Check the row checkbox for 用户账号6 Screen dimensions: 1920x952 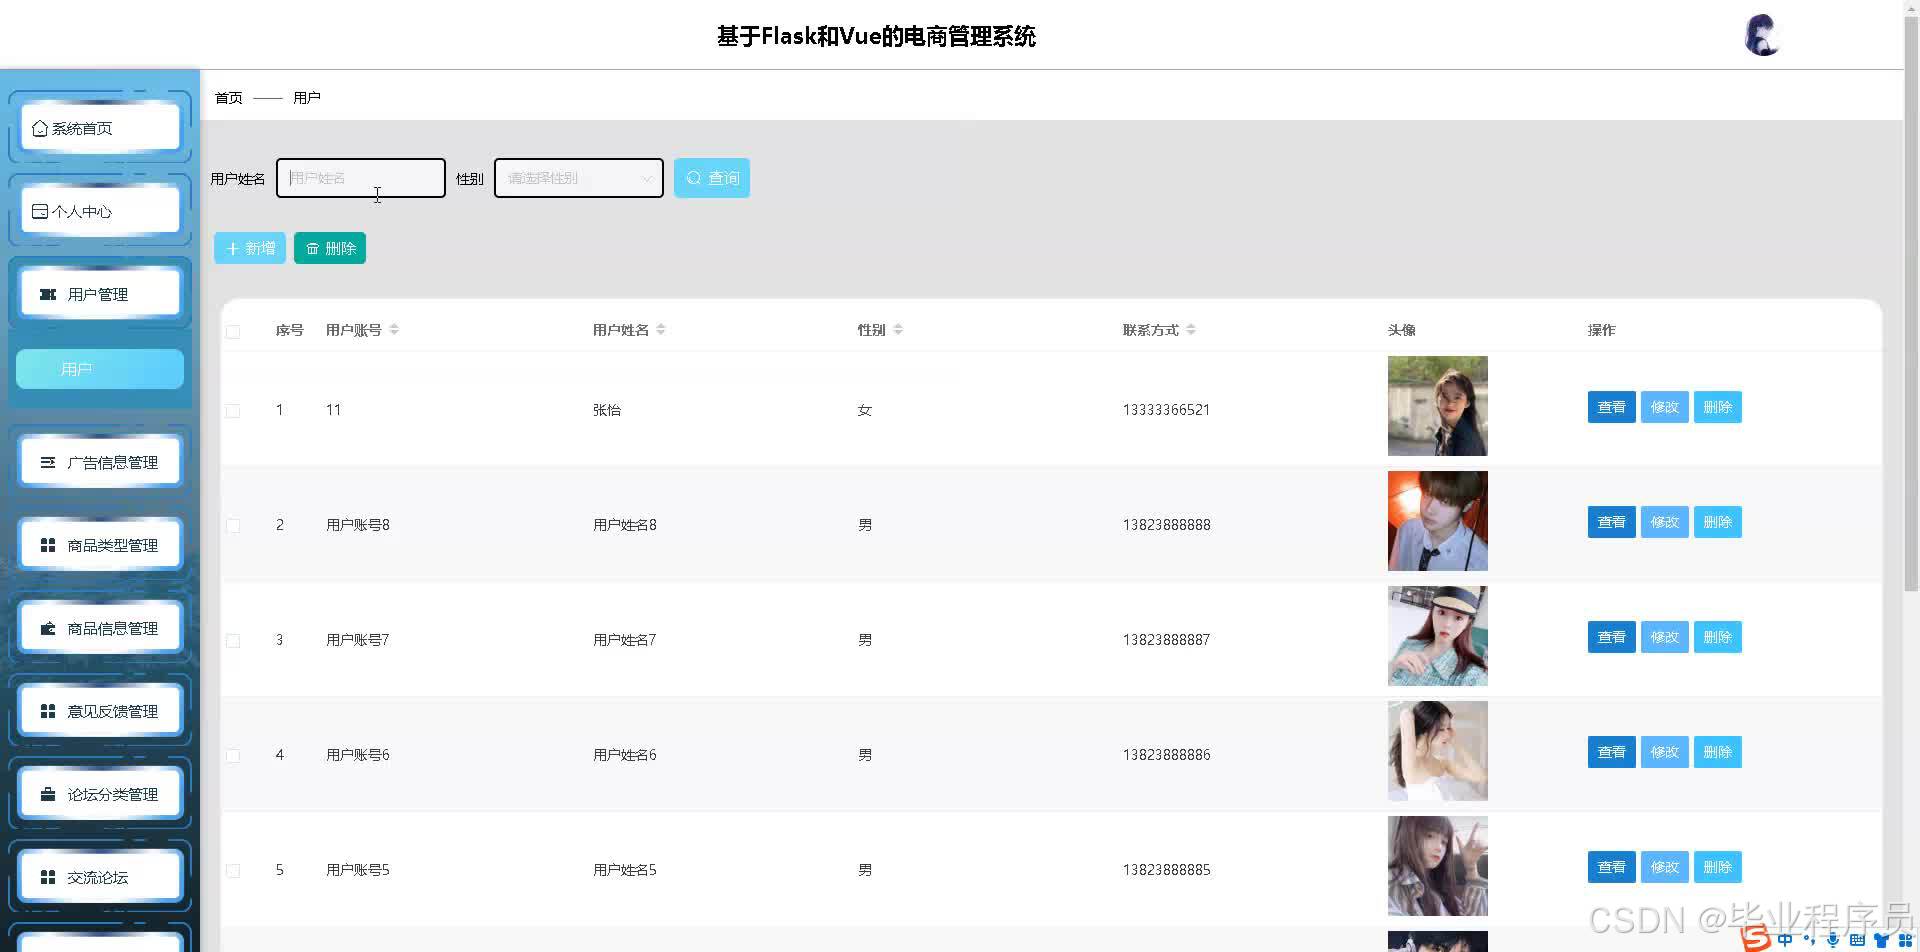[x=233, y=756]
